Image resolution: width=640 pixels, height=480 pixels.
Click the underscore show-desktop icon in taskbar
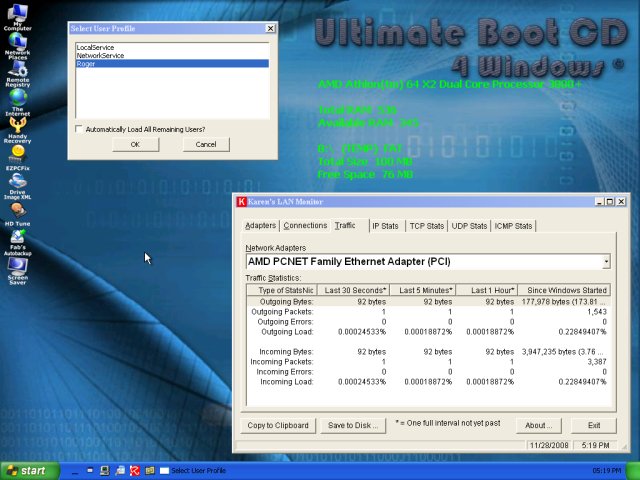point(74,473)
